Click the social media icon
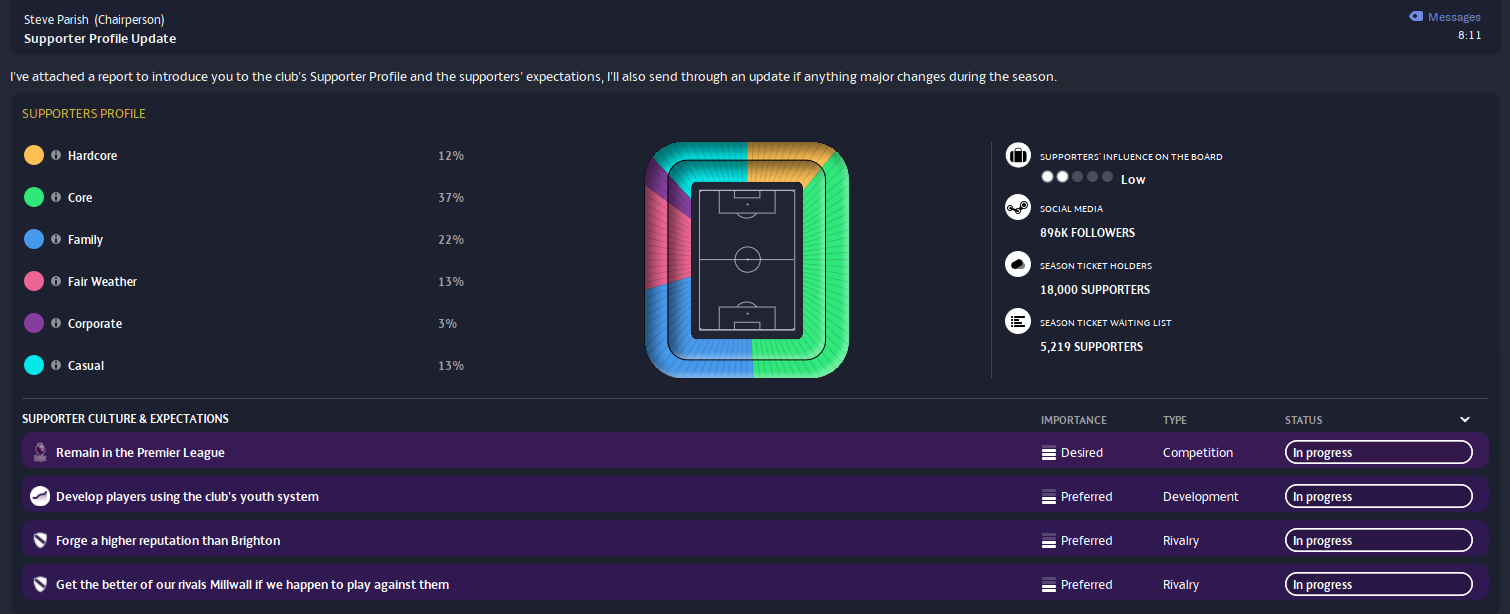 1017,207
